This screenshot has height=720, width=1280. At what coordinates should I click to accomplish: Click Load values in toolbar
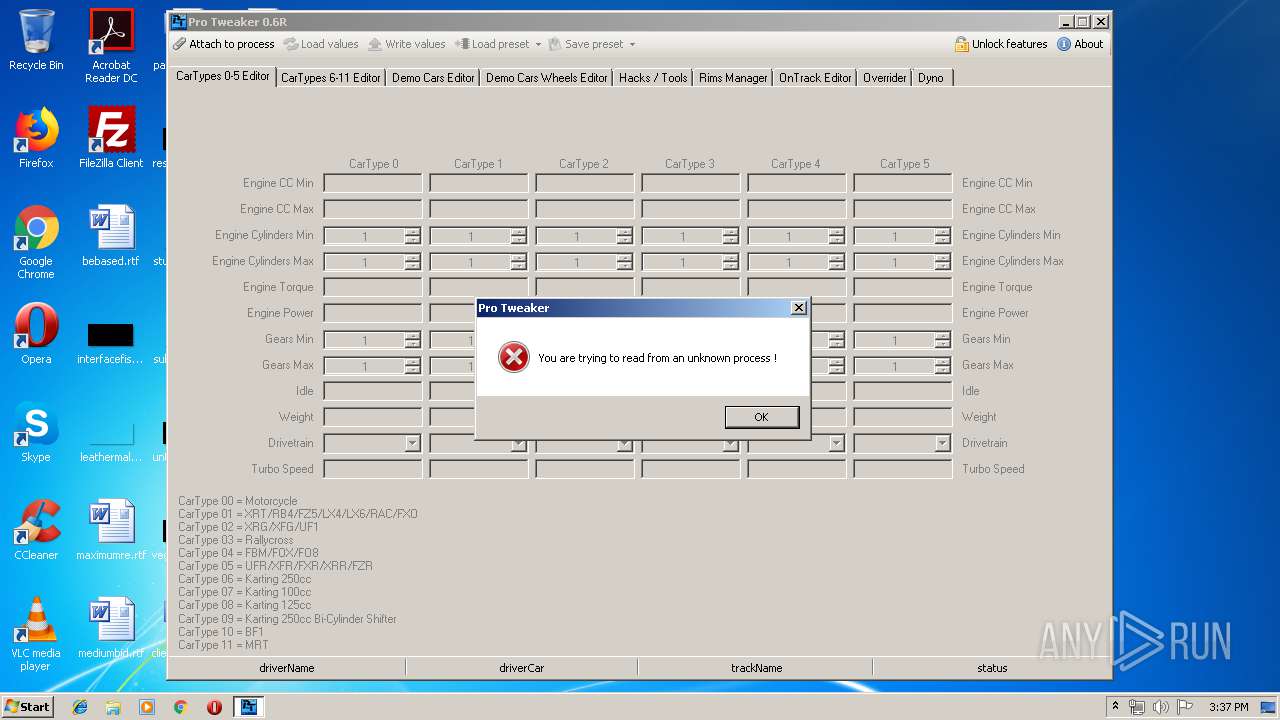tap(321, 44)
